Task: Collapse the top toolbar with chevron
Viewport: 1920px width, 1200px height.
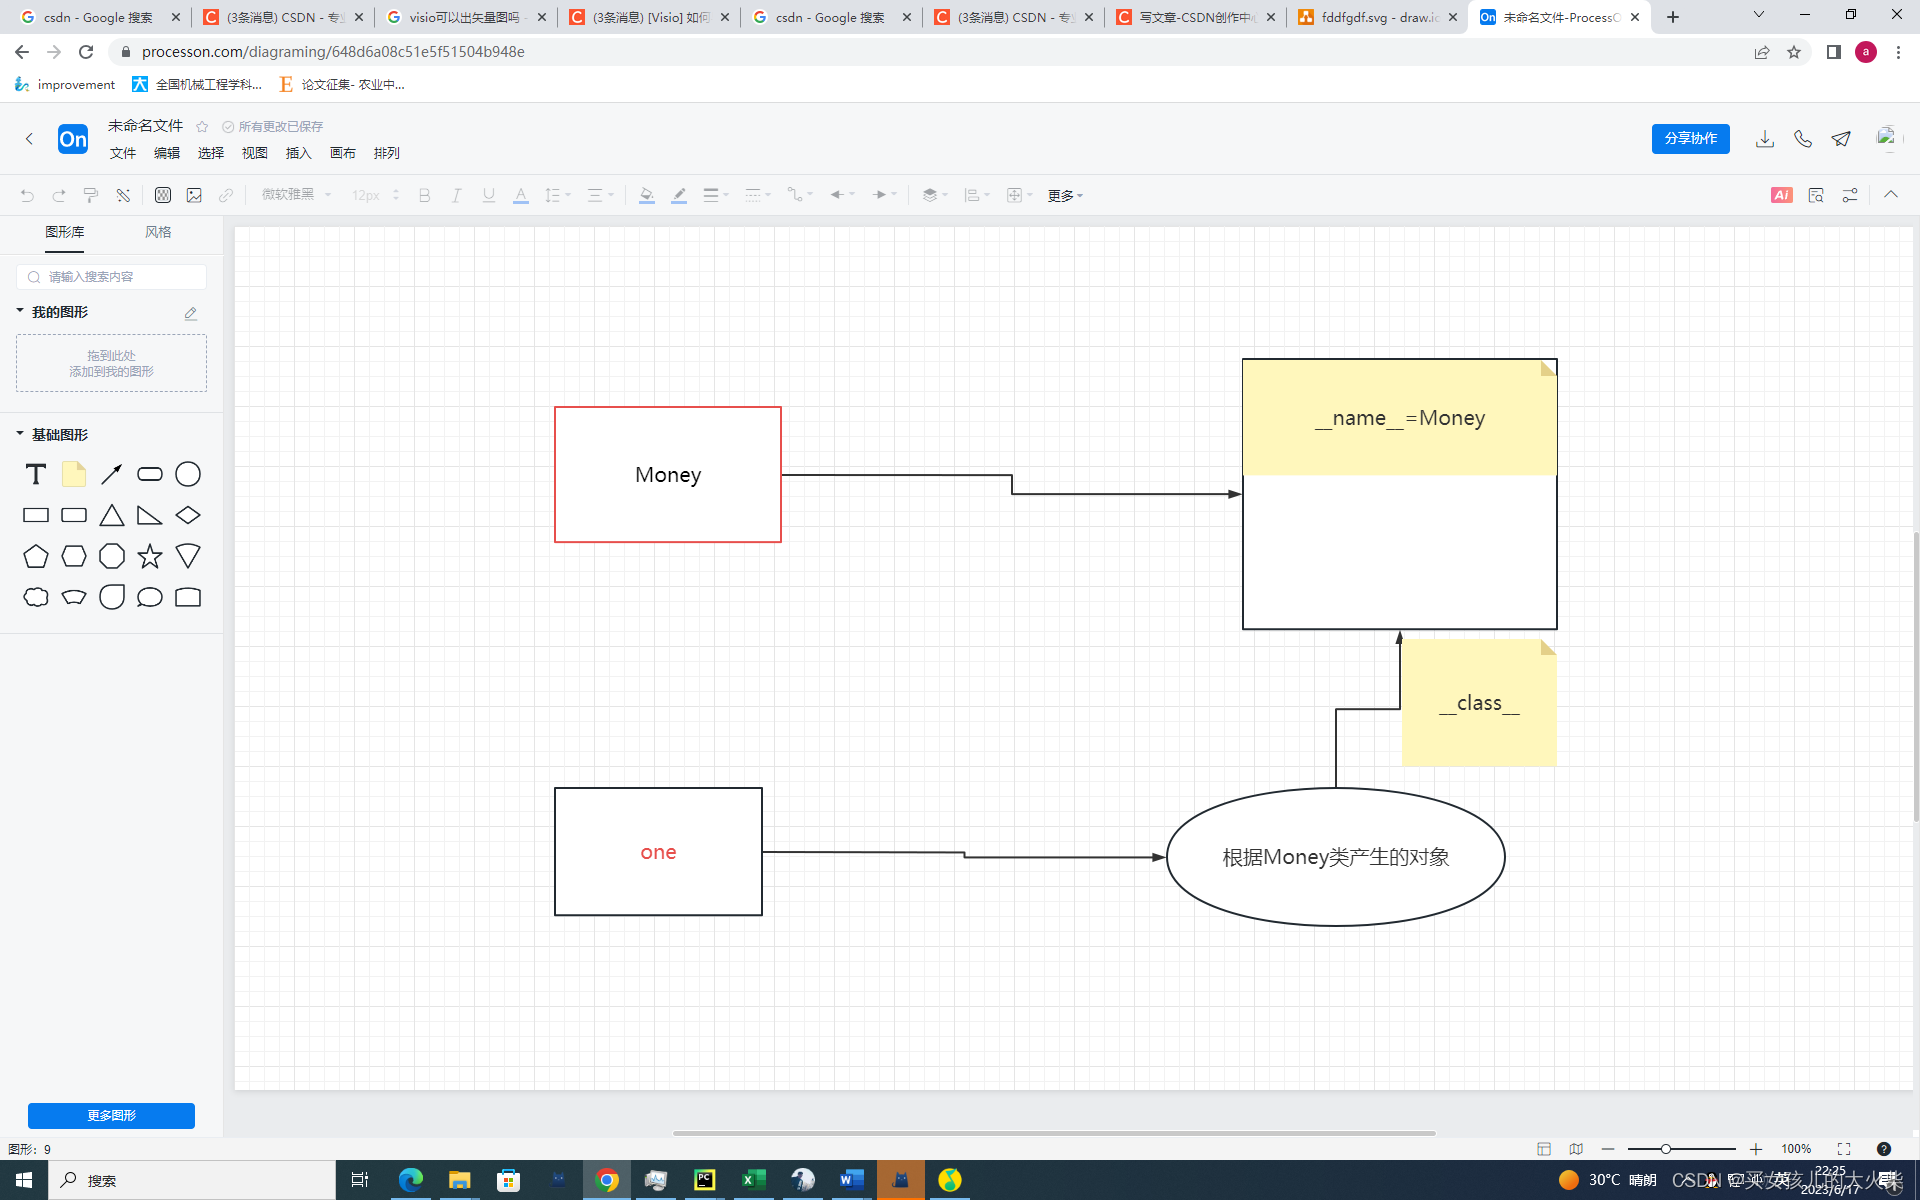Action: click(x=1890, y=195)
